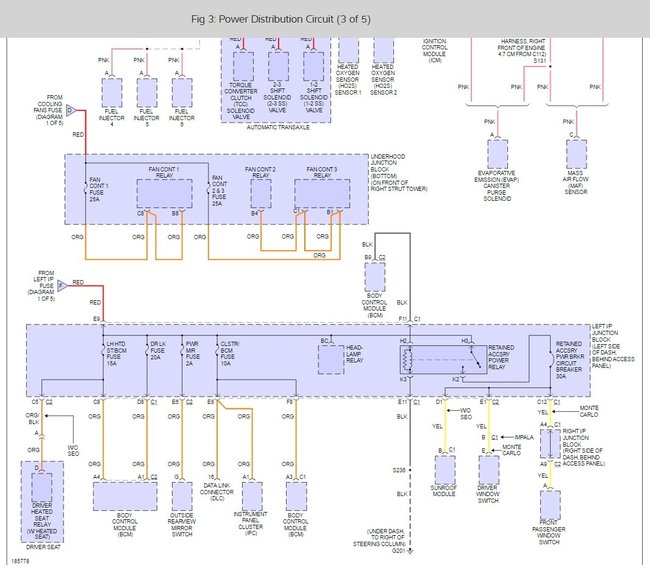Viewport: 650px width, 576px height.
Task: Click the LH HTD ST/BCM FUSE 15A label
Action: tap(116, 353)
